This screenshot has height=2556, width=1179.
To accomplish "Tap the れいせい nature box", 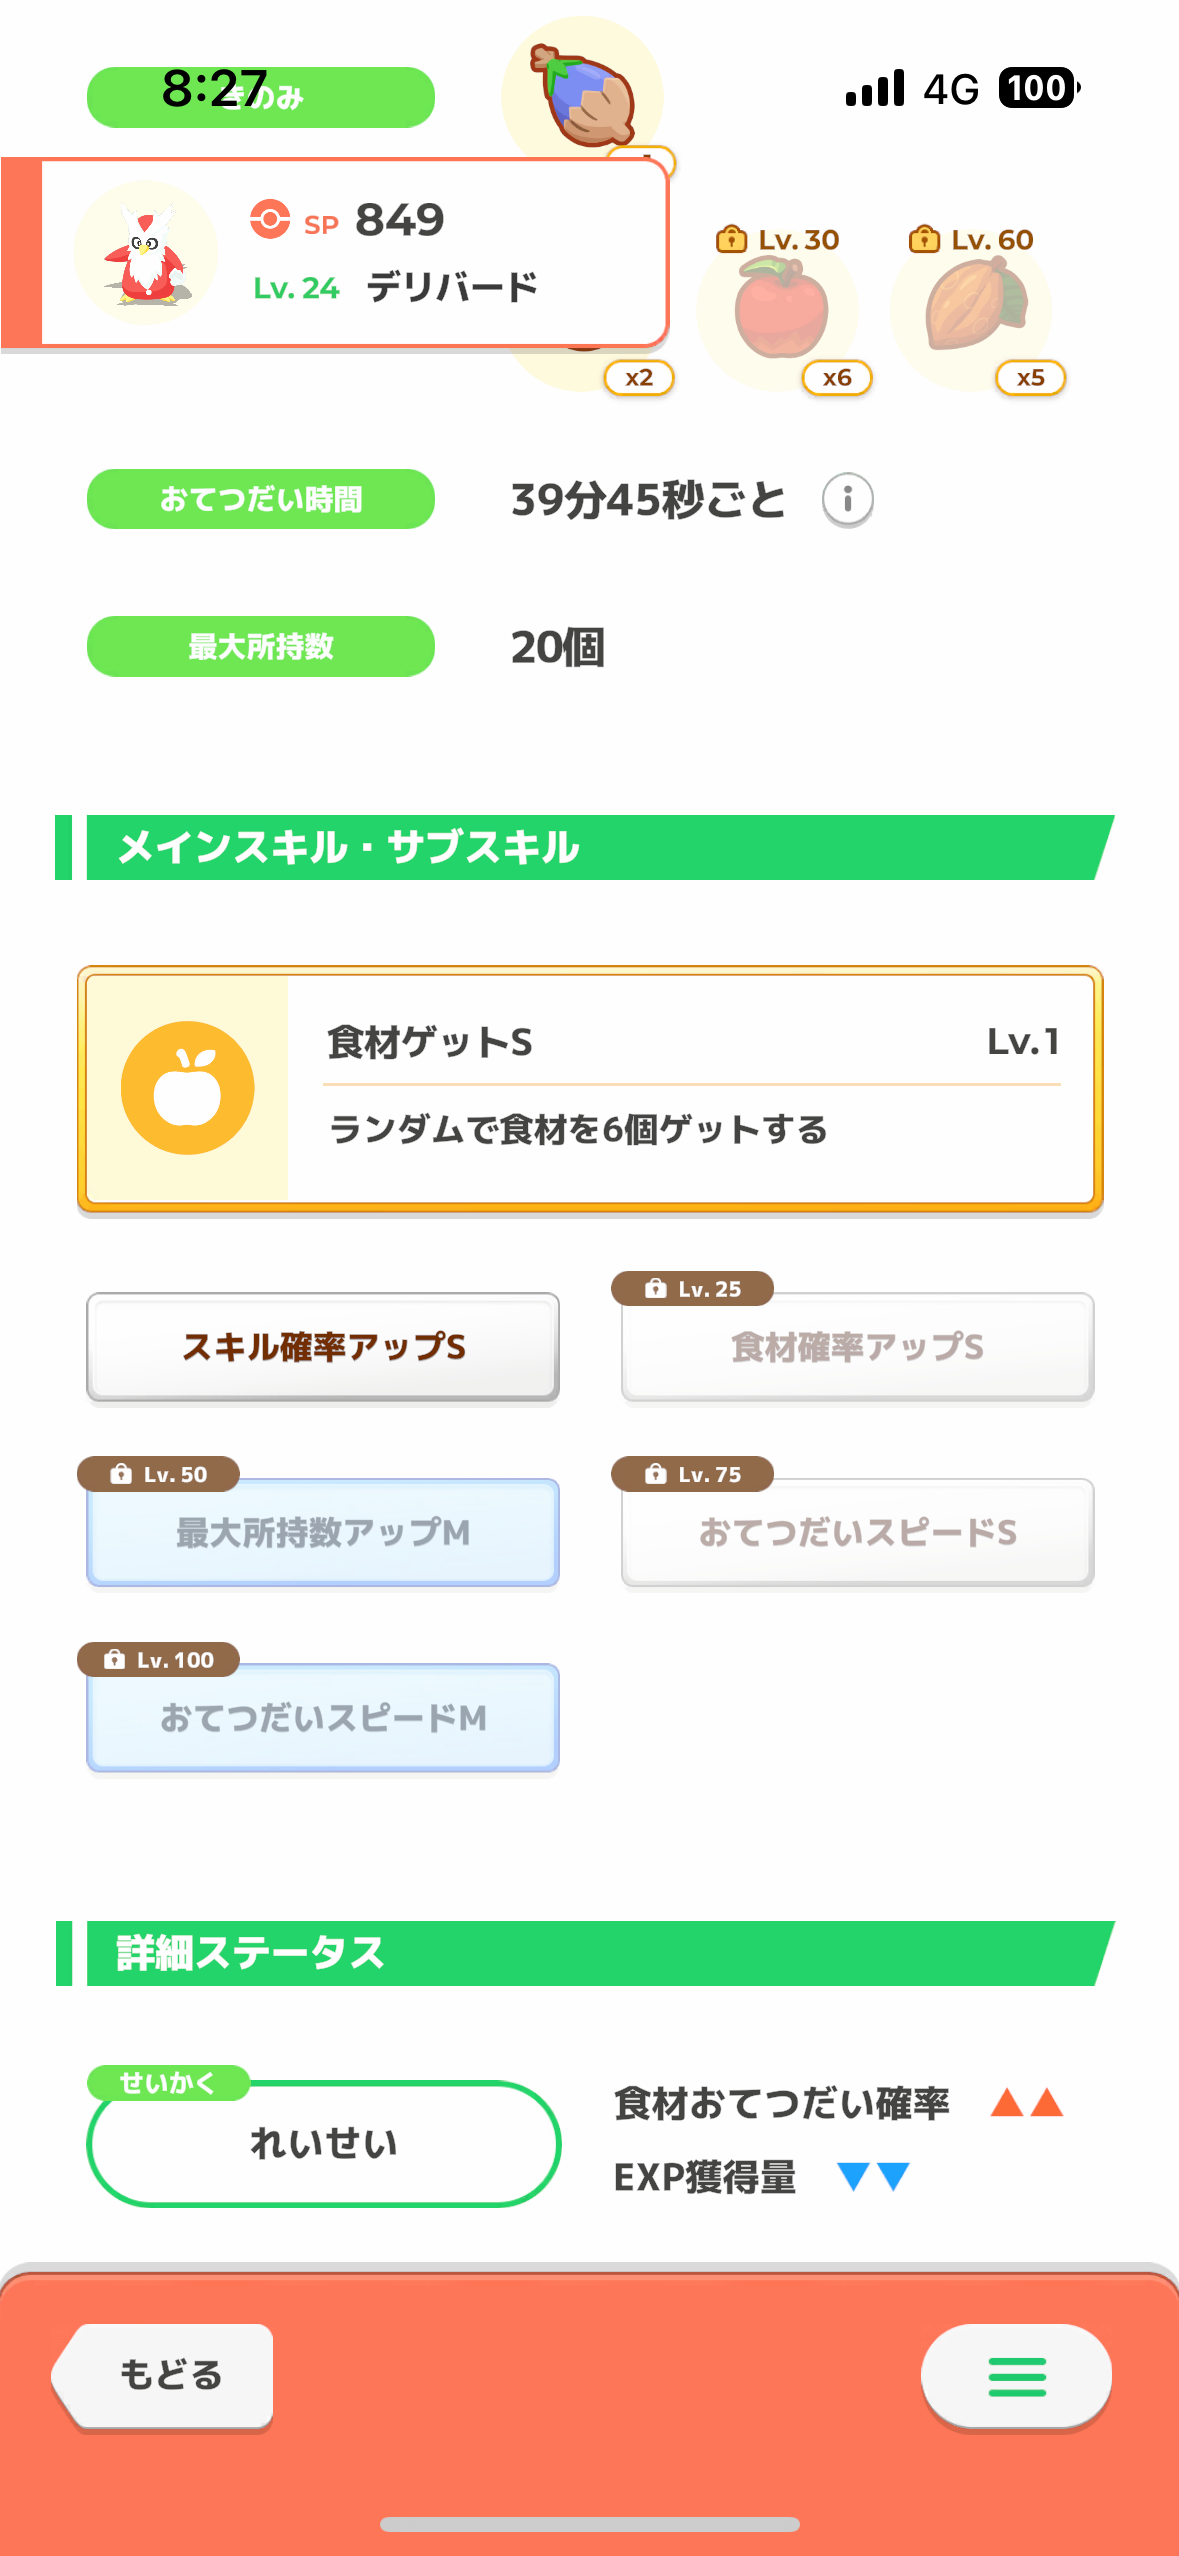I will (x=323, y=2143).
